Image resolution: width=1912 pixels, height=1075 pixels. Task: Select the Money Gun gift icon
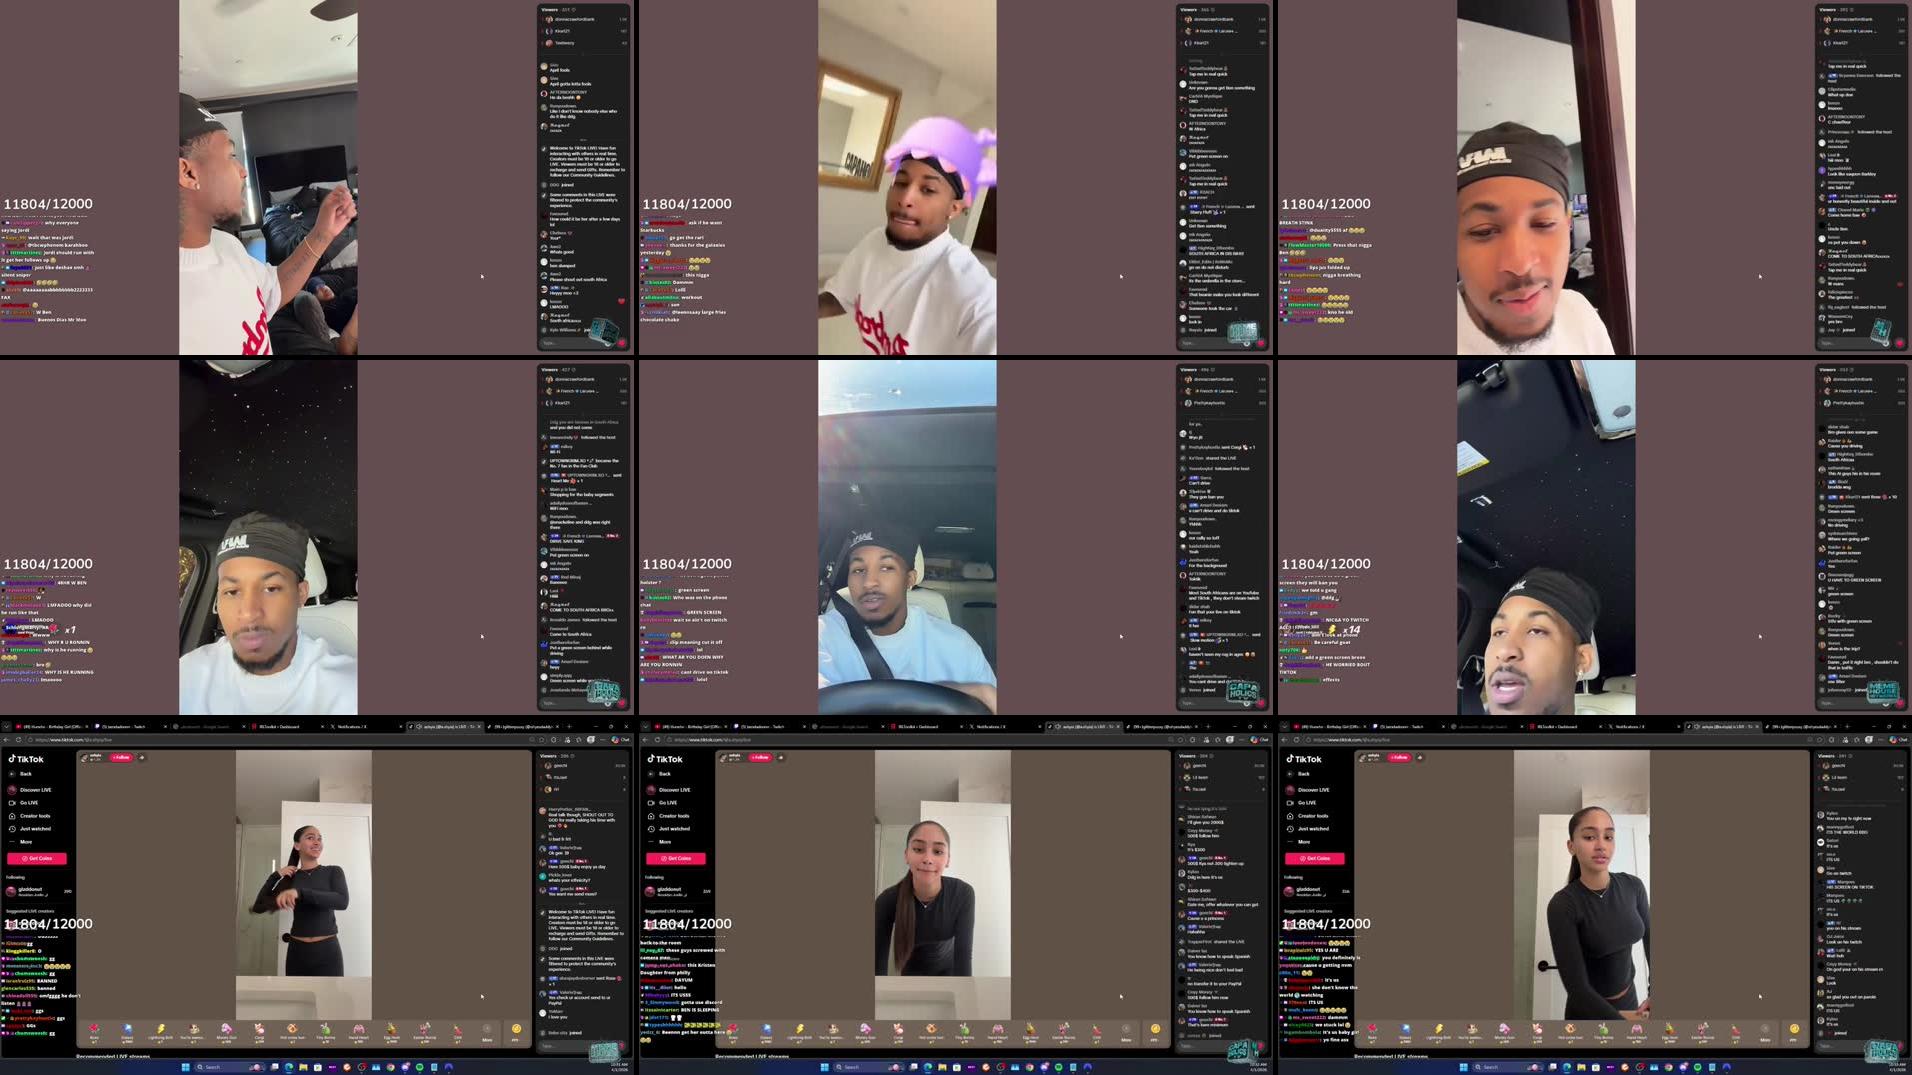pos(226,1031)
